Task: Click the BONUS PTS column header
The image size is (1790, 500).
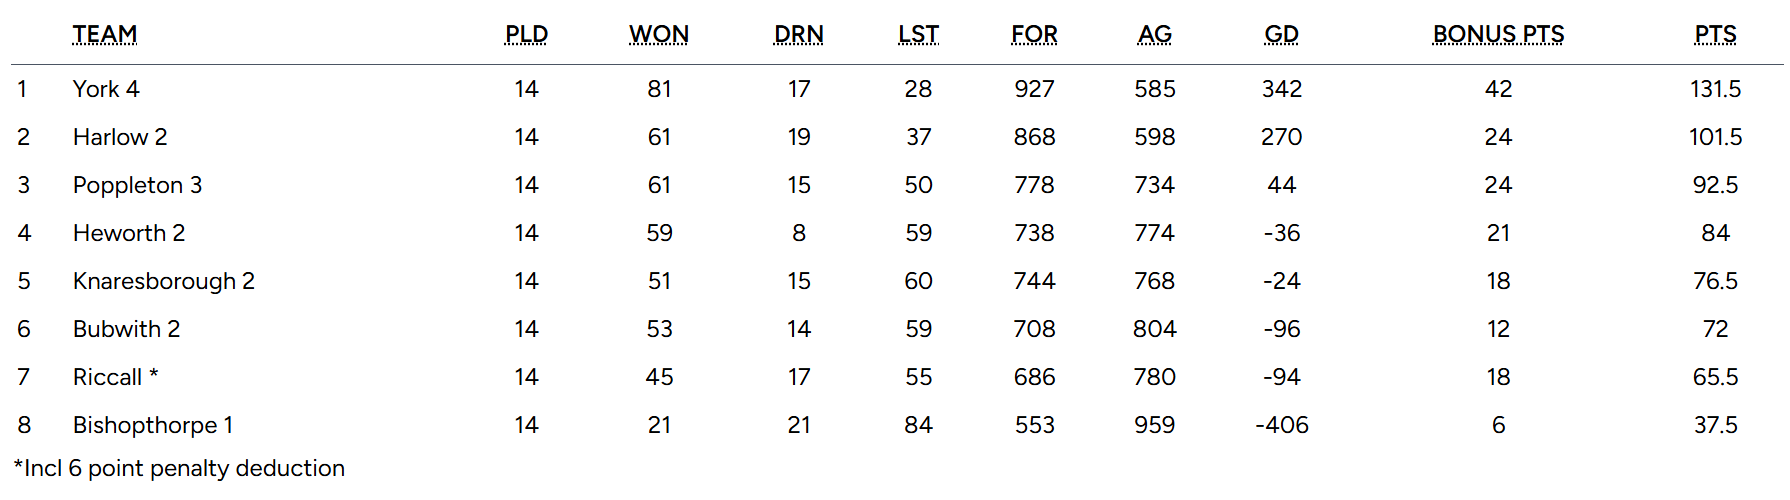Action: point(1498,35)
